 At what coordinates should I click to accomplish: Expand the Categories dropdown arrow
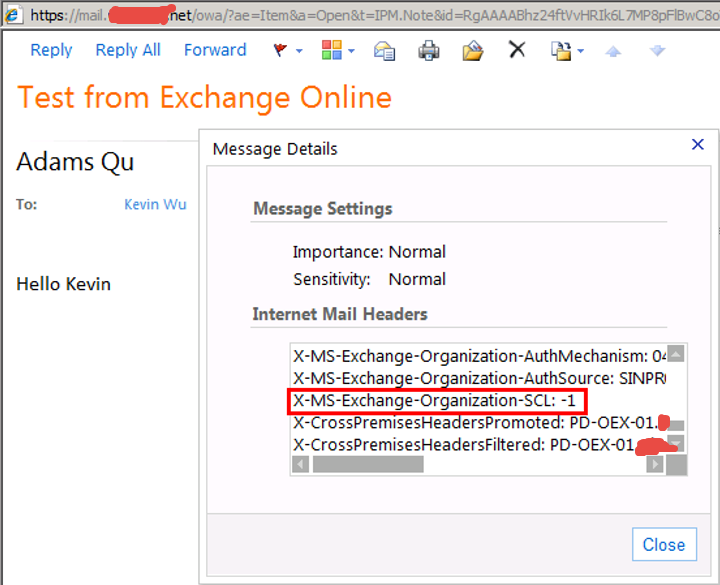[351, 51]
